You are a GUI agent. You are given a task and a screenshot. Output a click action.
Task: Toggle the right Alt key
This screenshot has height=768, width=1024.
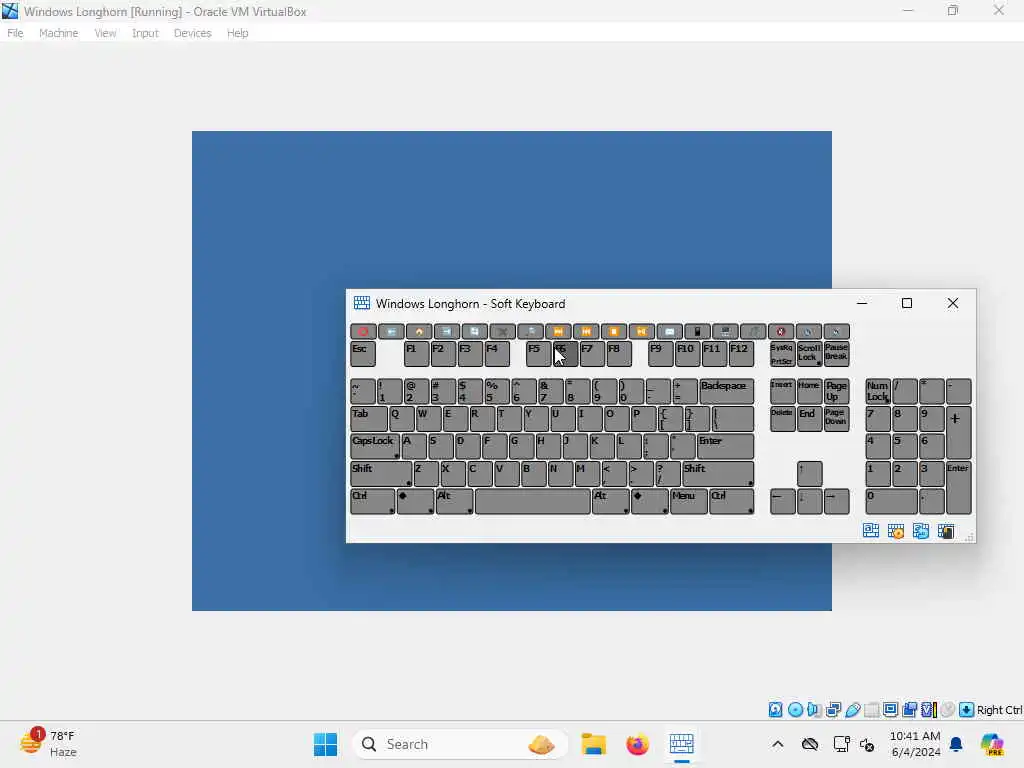coord(611,502)
